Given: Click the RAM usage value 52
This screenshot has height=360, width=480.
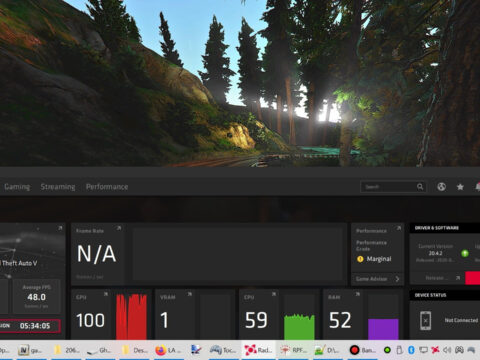Looking at the screenshot, I should pyautogui.click(x=340, y=320).
